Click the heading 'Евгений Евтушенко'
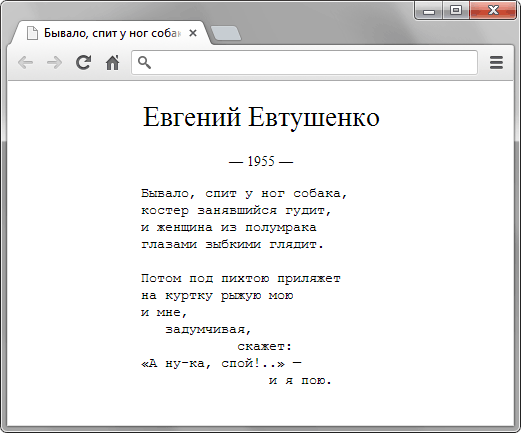This screenshot has width=521, height=433. click(x=261, y=117)
